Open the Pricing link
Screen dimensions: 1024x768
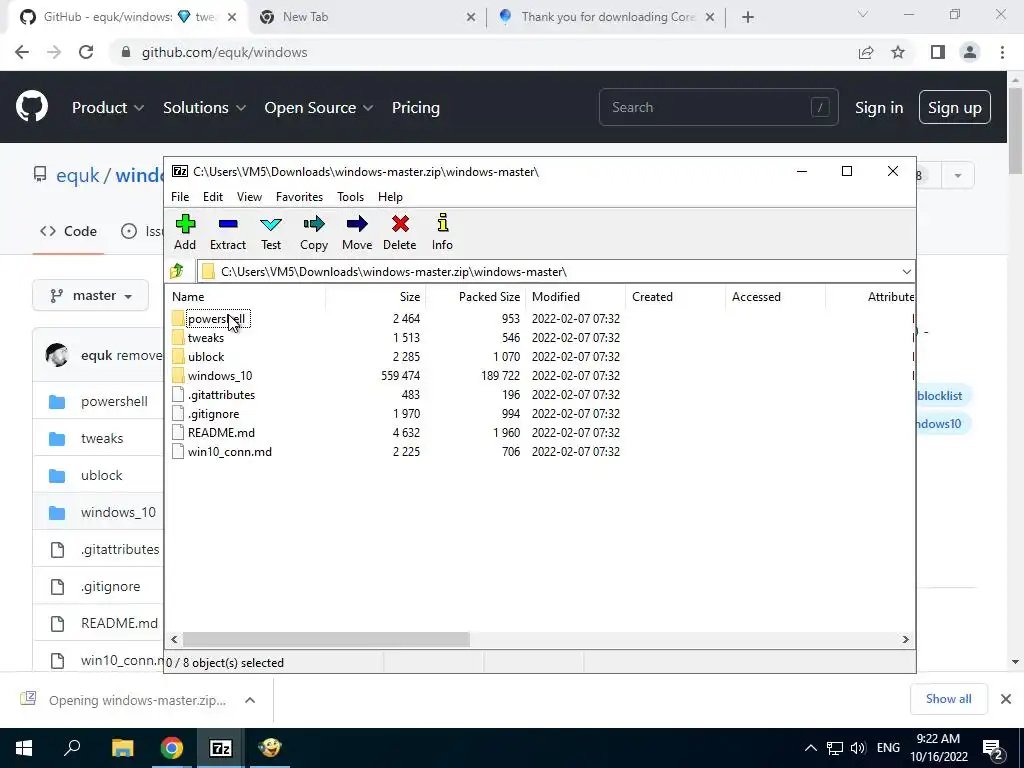[415, 107]
